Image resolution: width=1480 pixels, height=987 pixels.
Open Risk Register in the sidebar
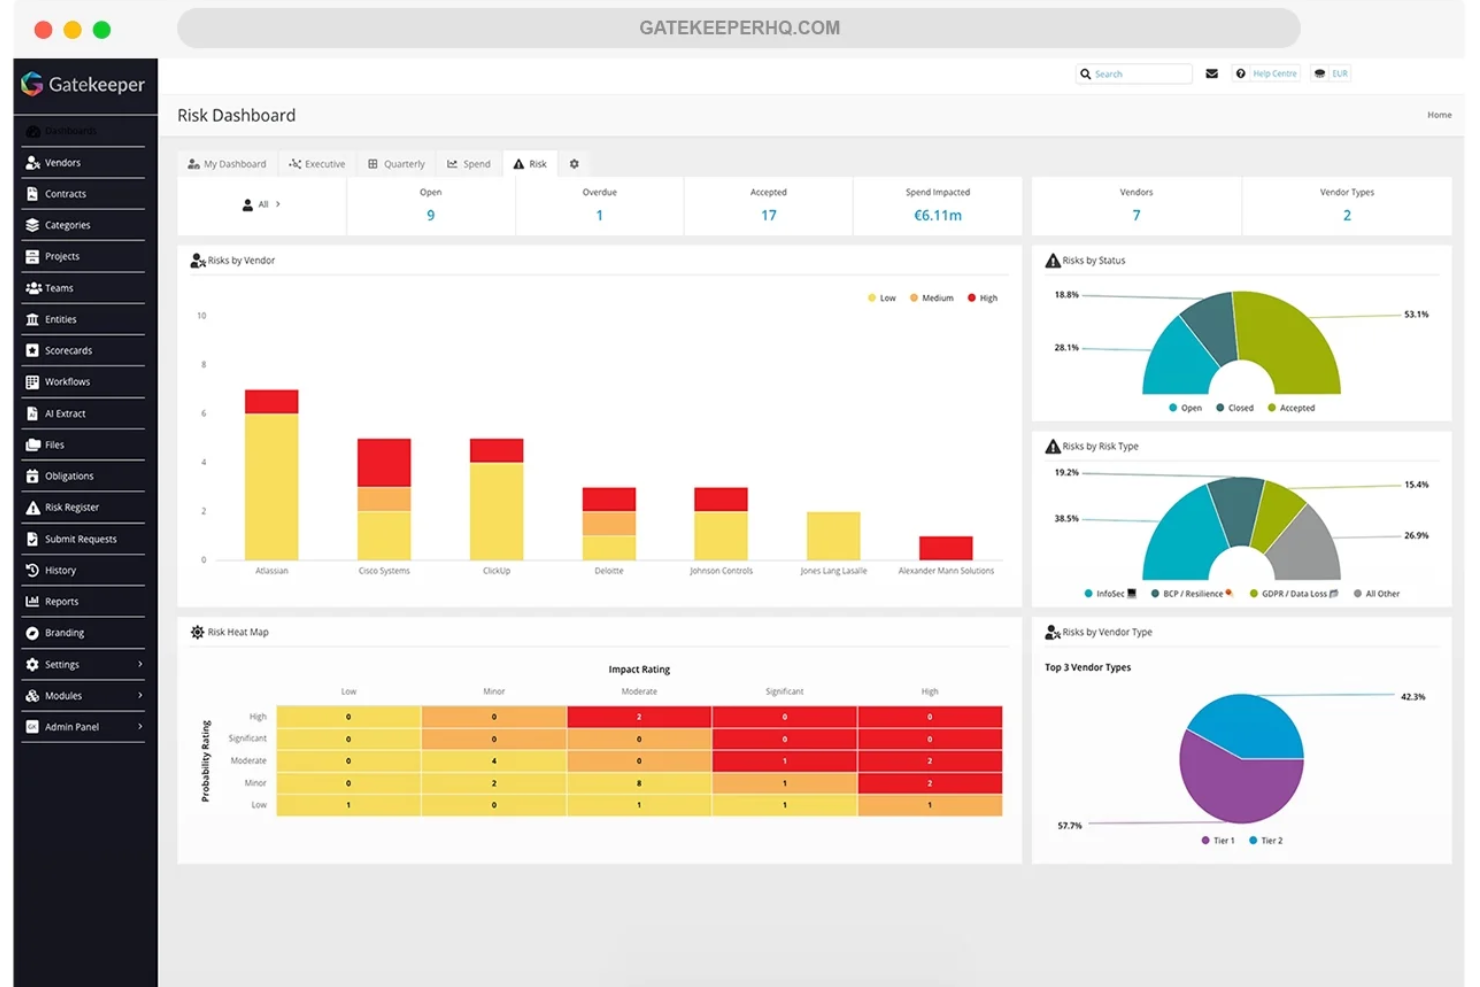(x=72, y=507)
